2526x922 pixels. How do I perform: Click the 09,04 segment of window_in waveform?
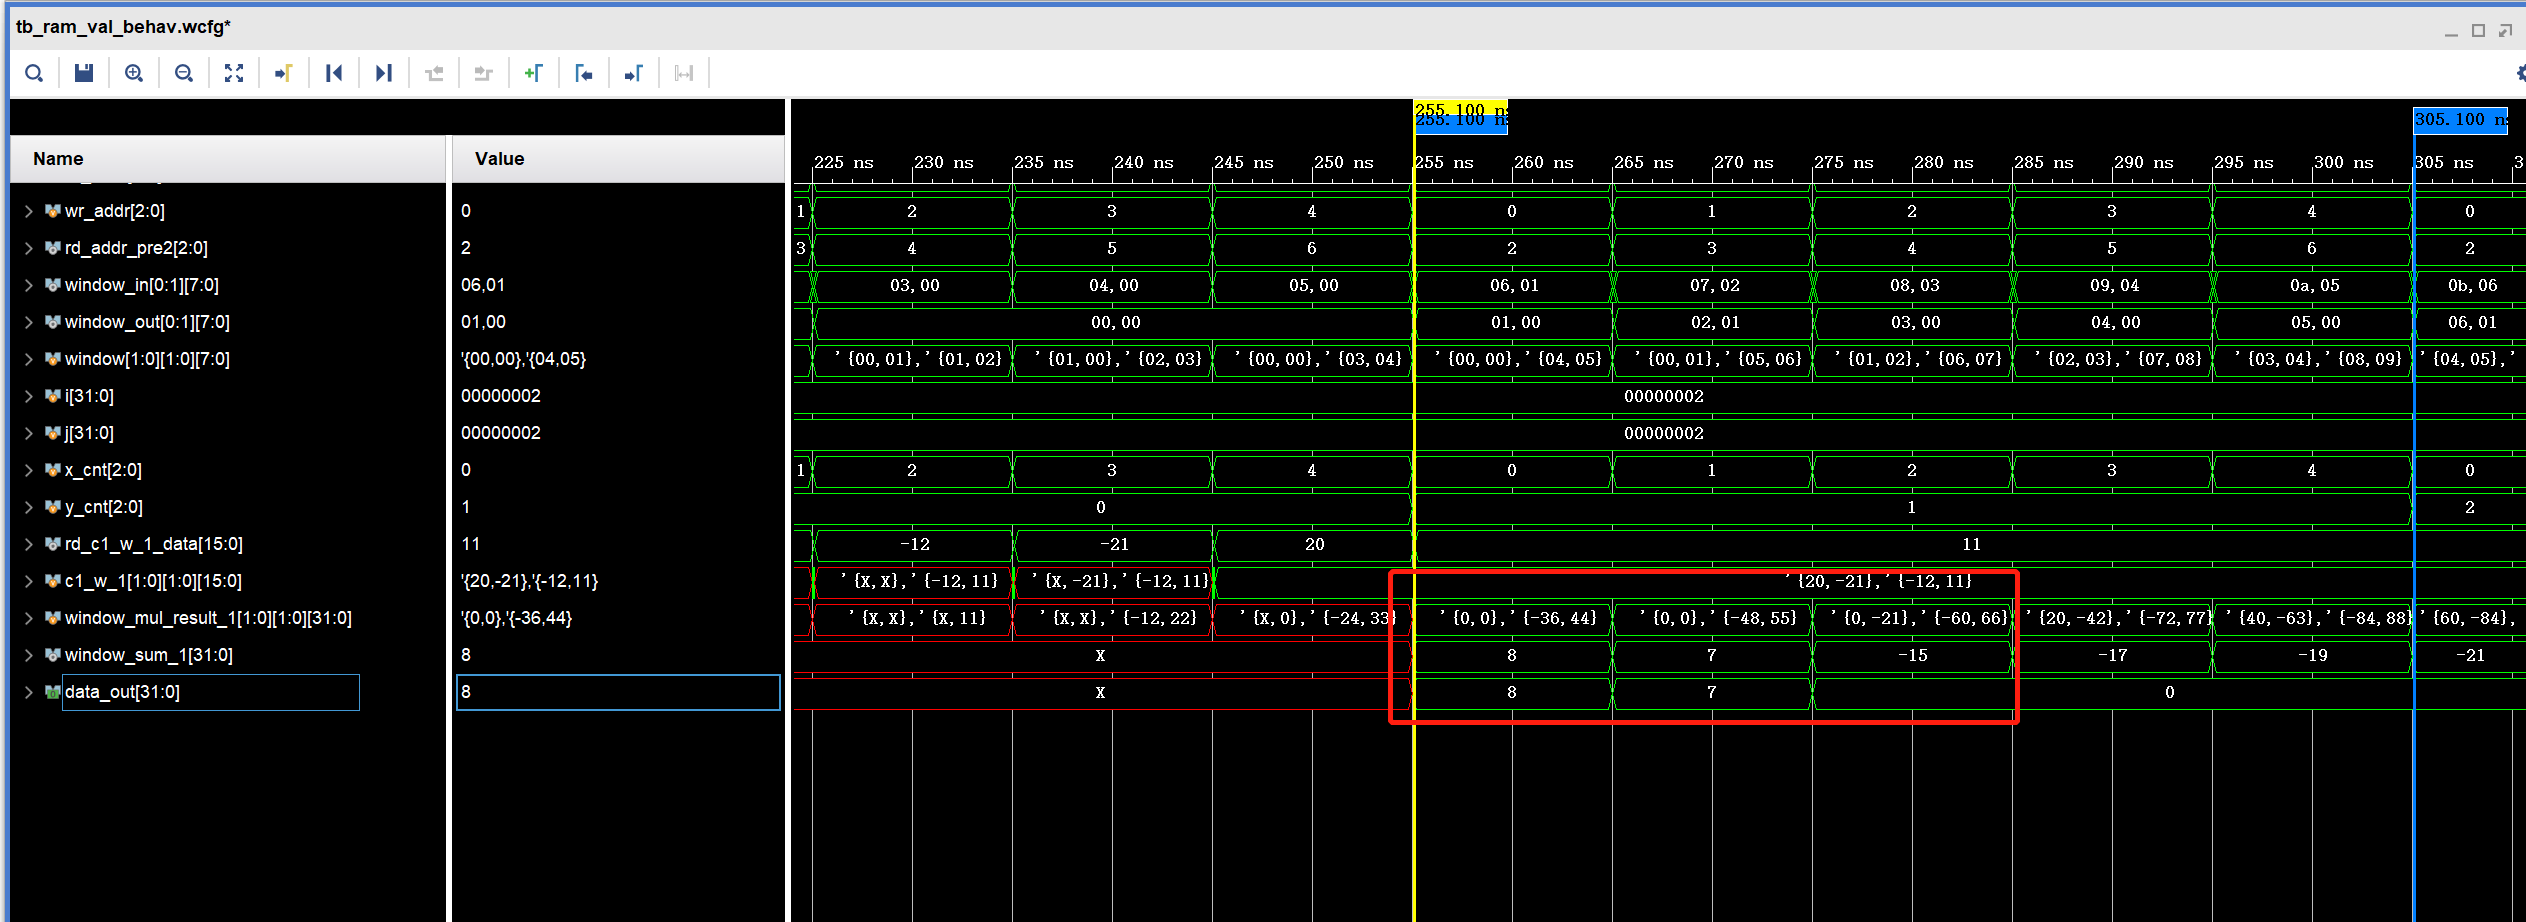[x=2113, y=285]
